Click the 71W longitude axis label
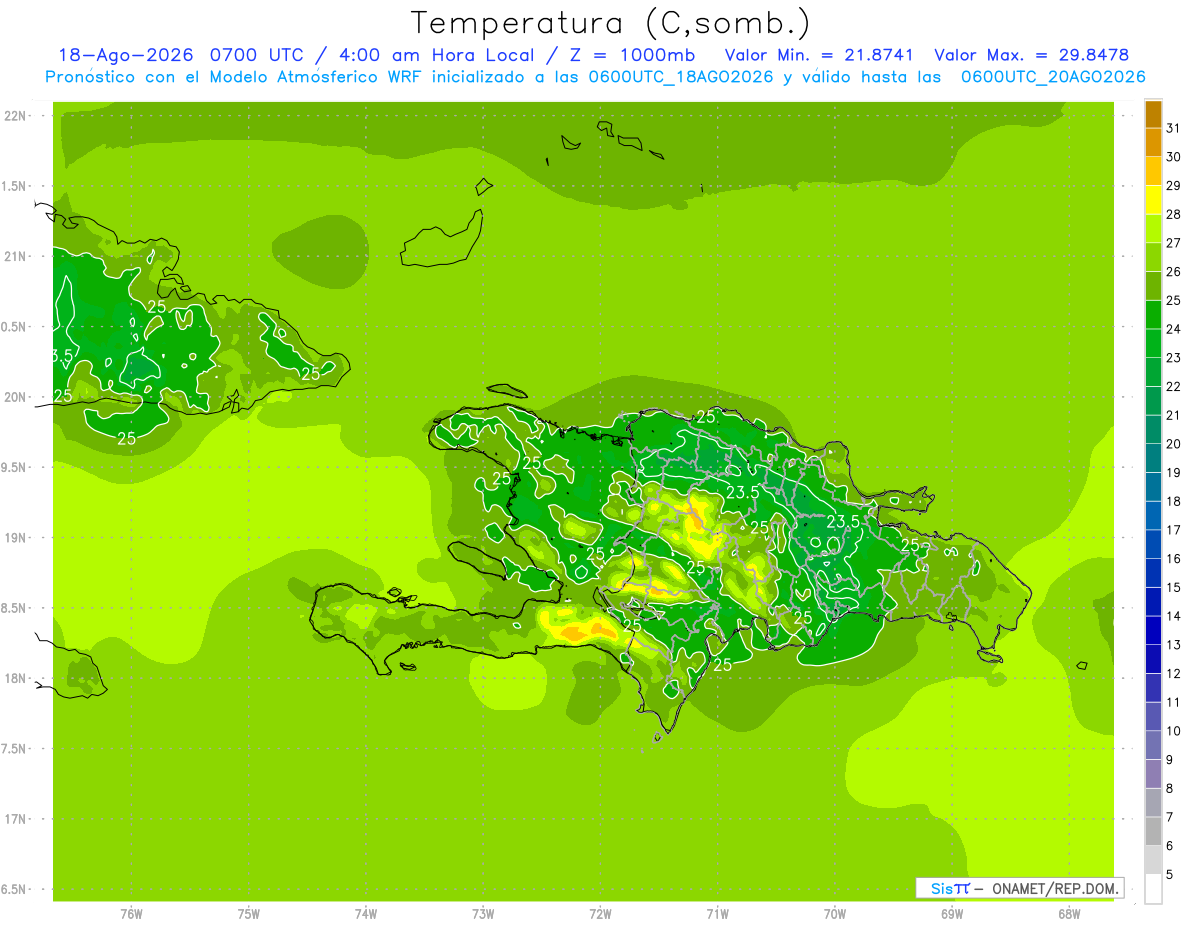The image size is (1200, 927). 717,914
